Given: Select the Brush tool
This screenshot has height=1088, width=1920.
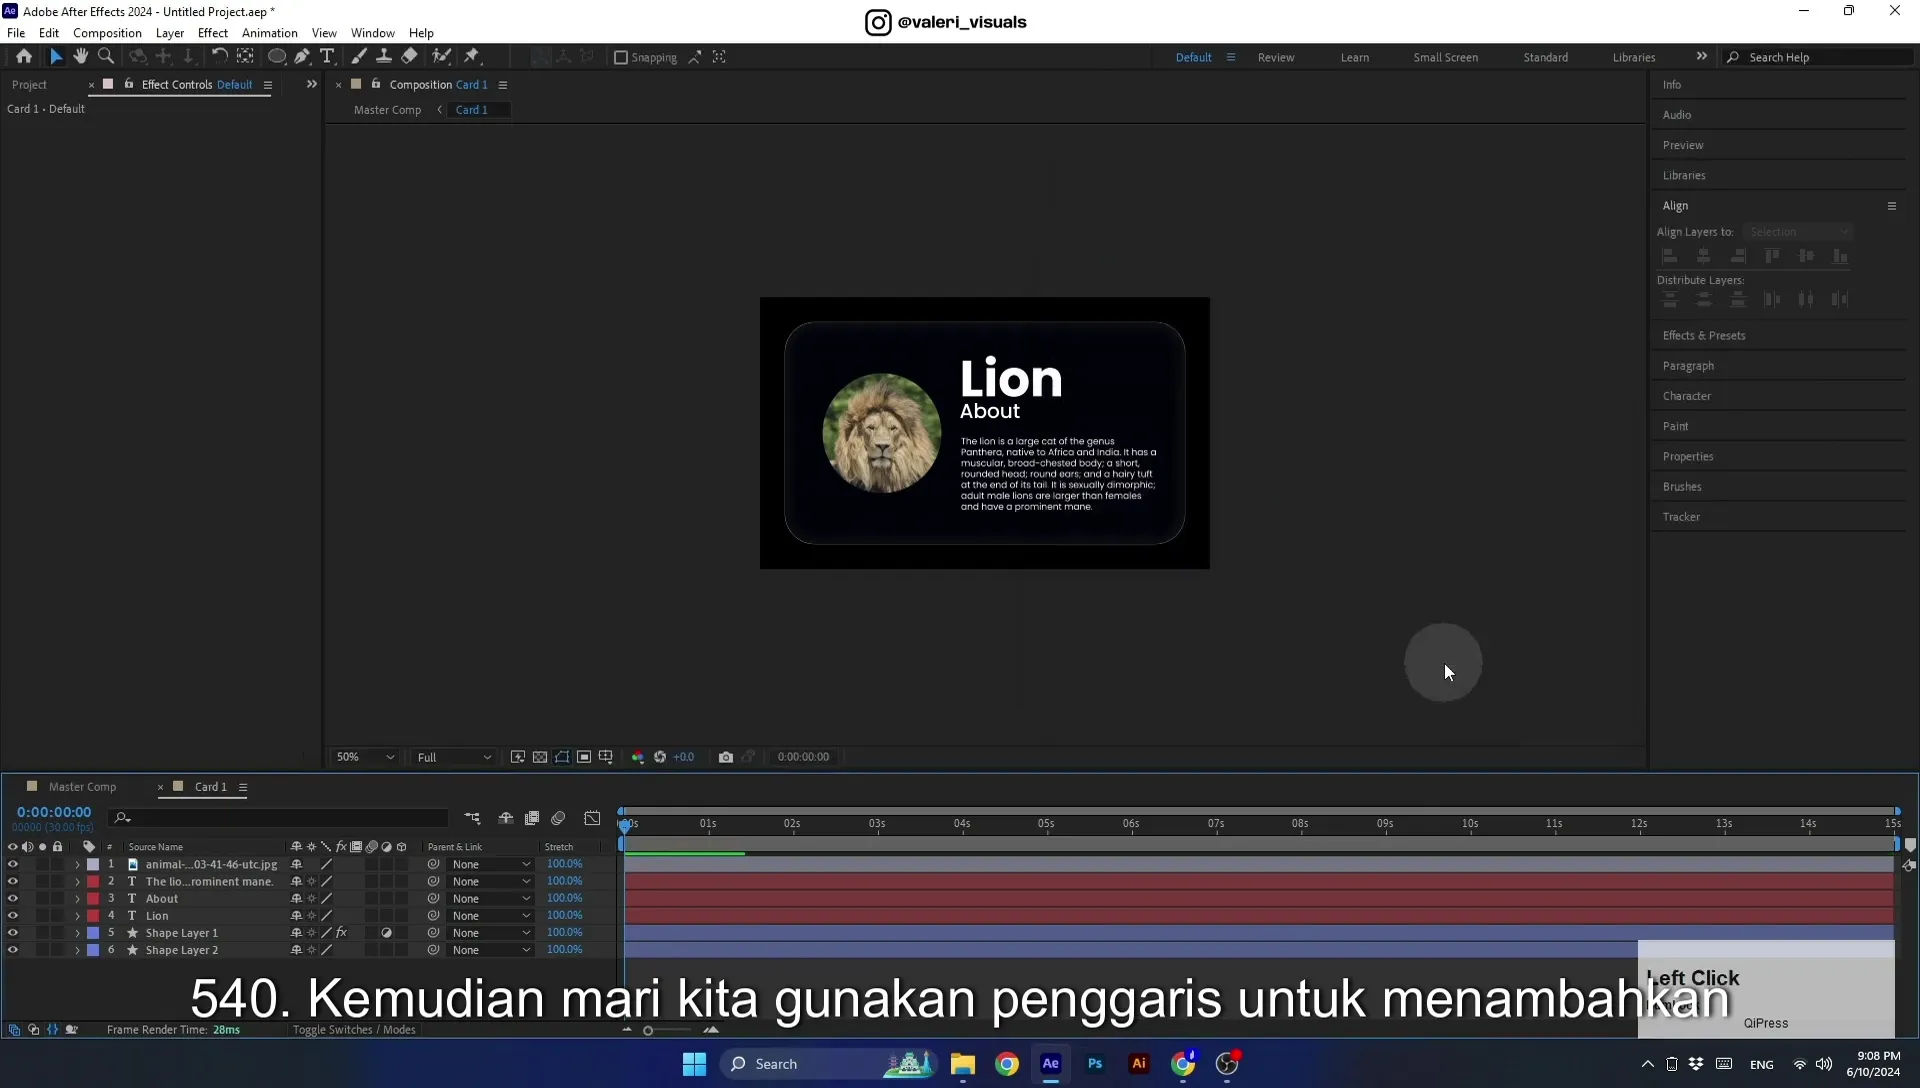Looking at the screenshot, I should [358, 57].
